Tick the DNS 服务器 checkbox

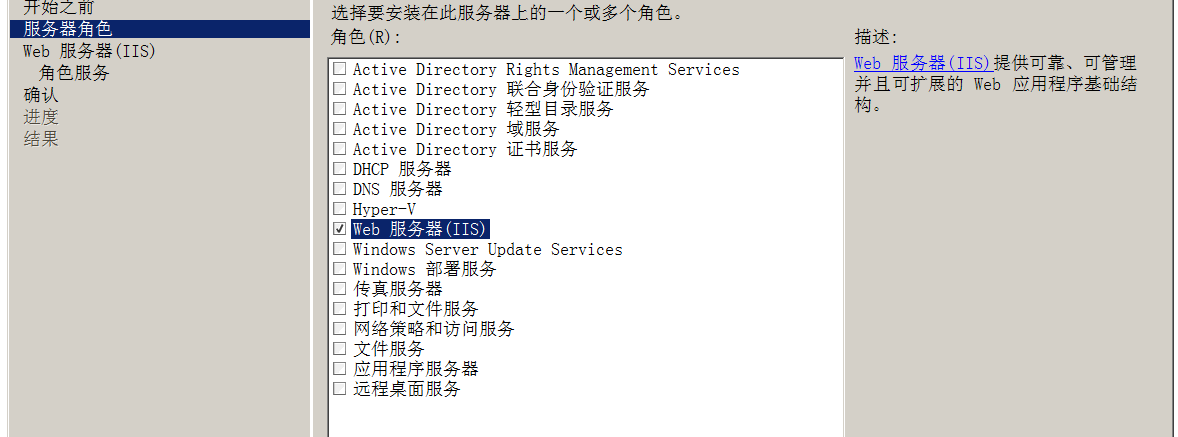pos(340,188)
